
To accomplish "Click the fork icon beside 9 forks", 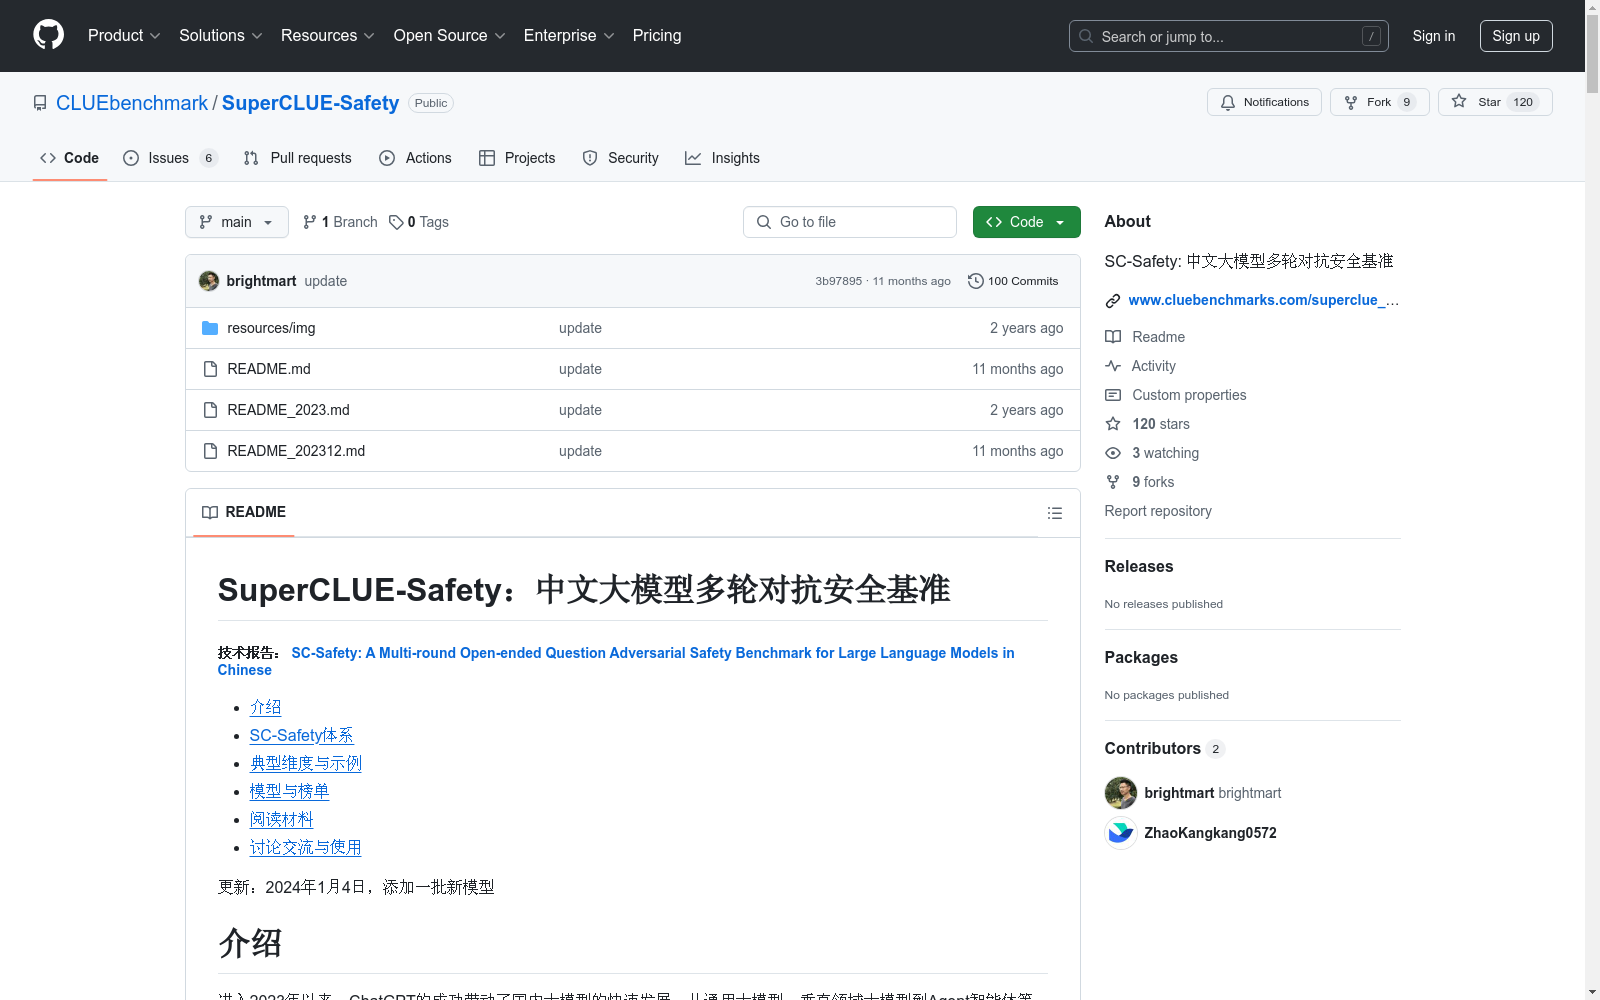I will (1113, 482).
